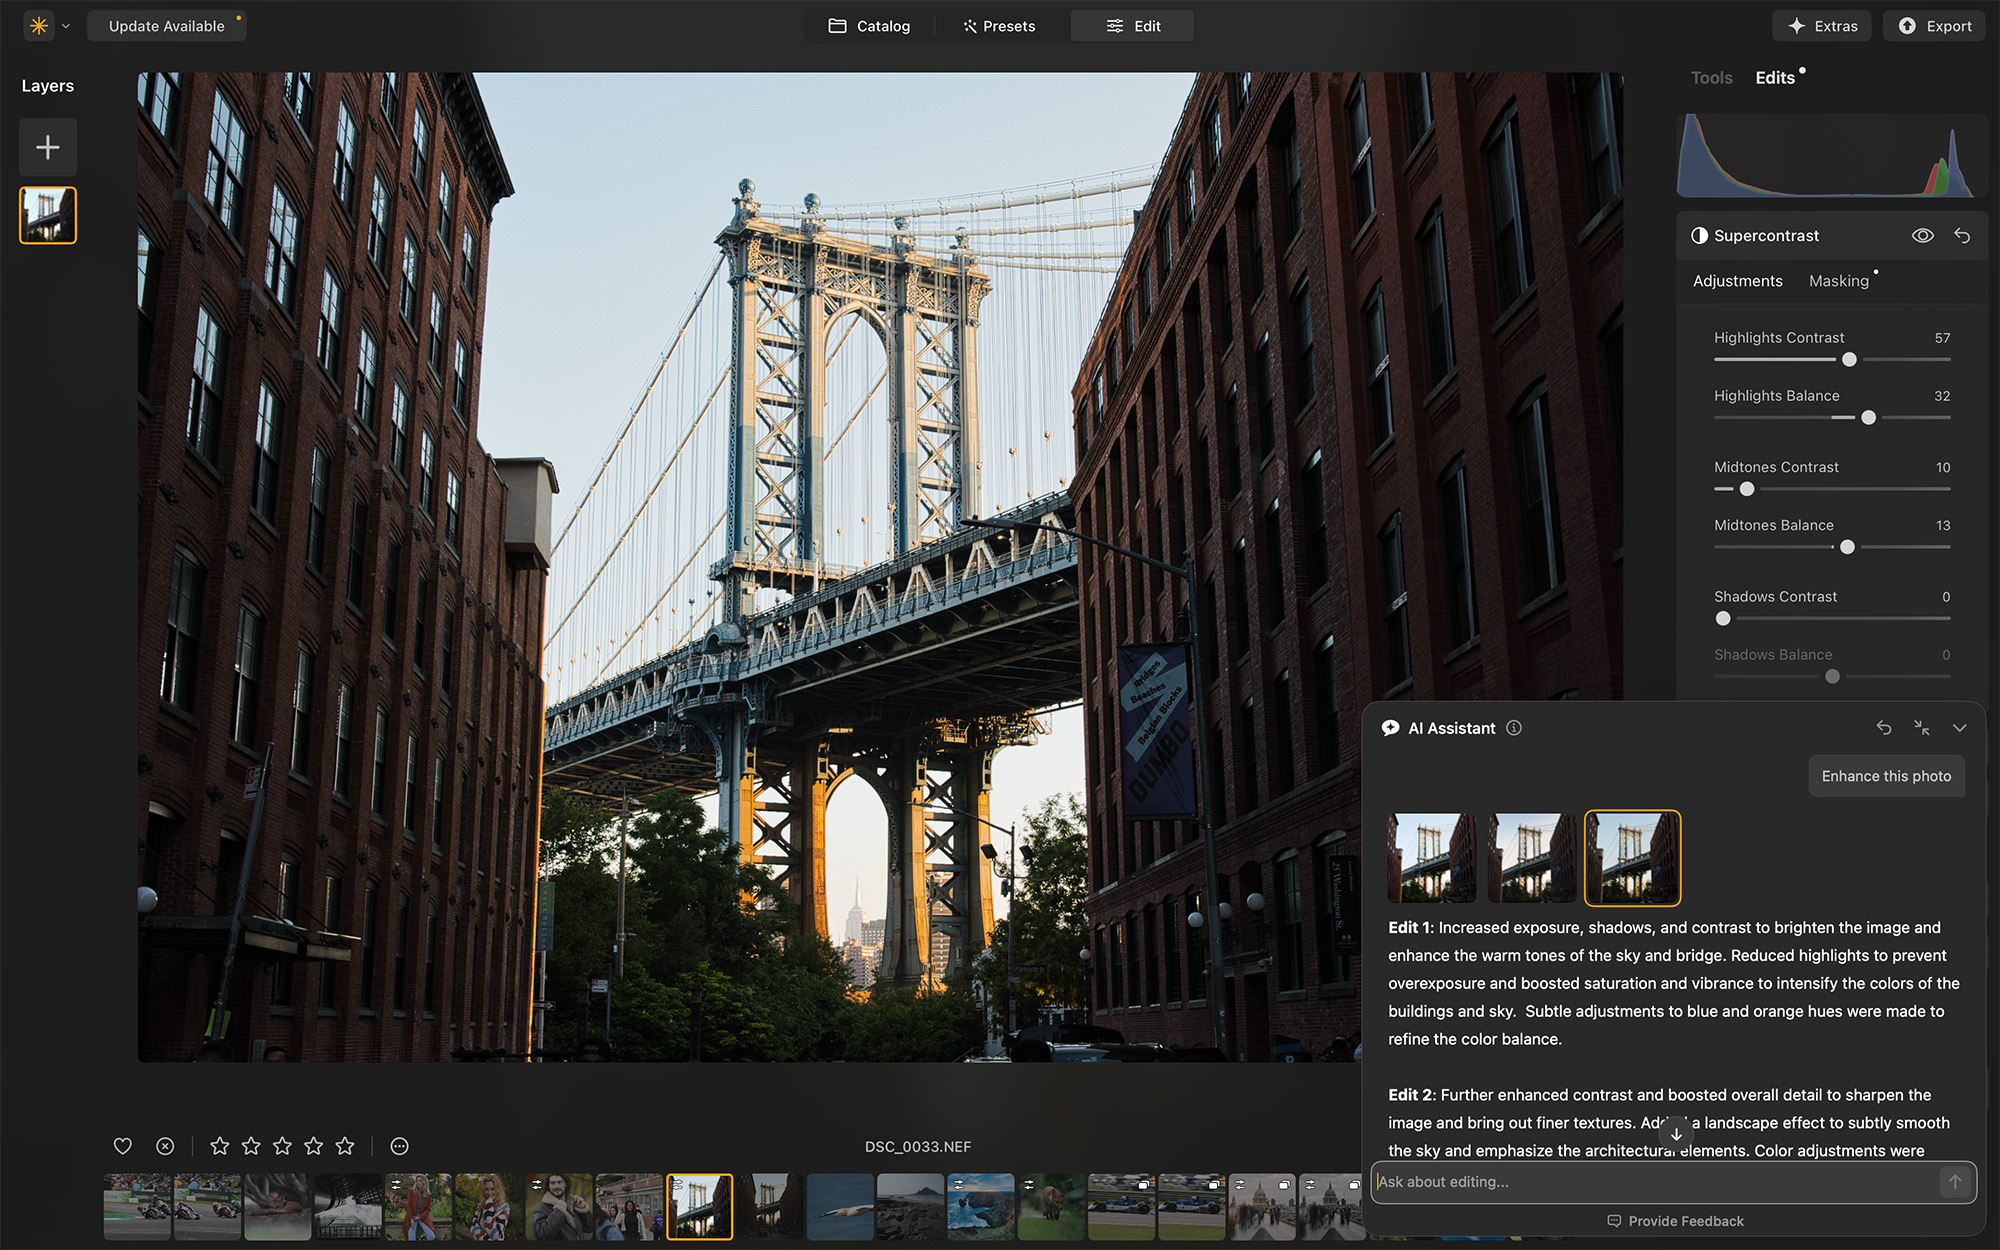Open the AI Assistant info tooltip
2000x1250 pixels.
(1513, 728)
